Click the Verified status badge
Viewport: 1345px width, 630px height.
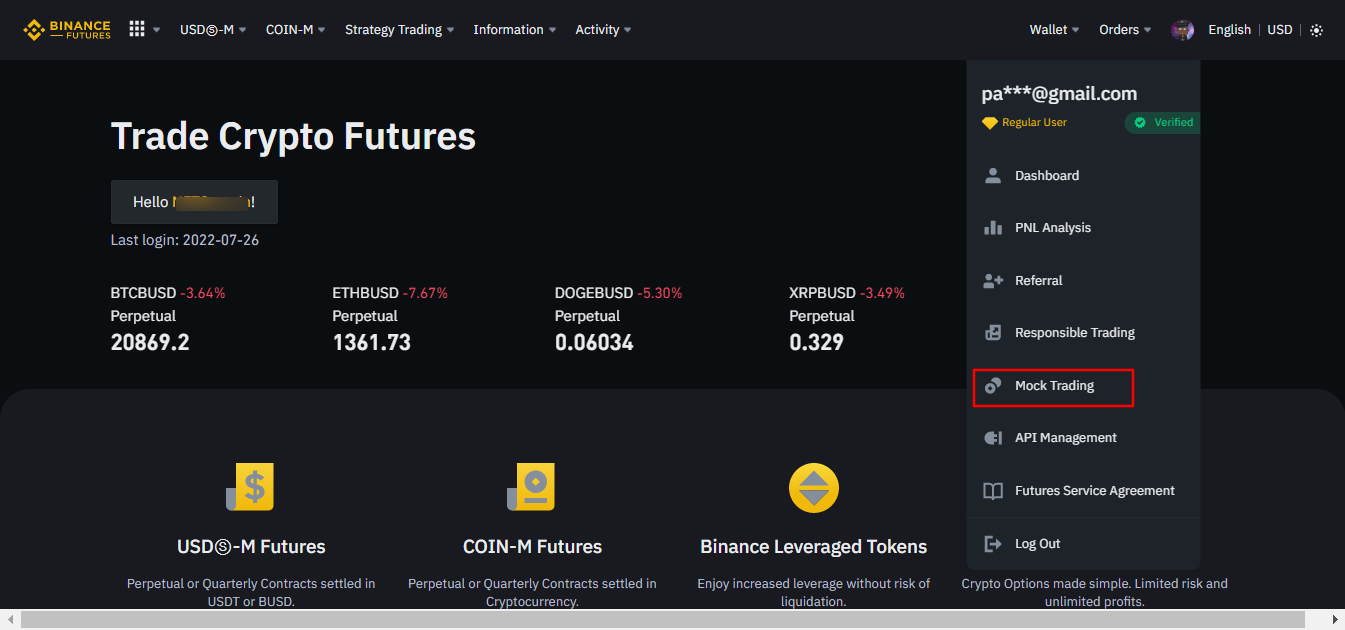(x=1162, y=122)
